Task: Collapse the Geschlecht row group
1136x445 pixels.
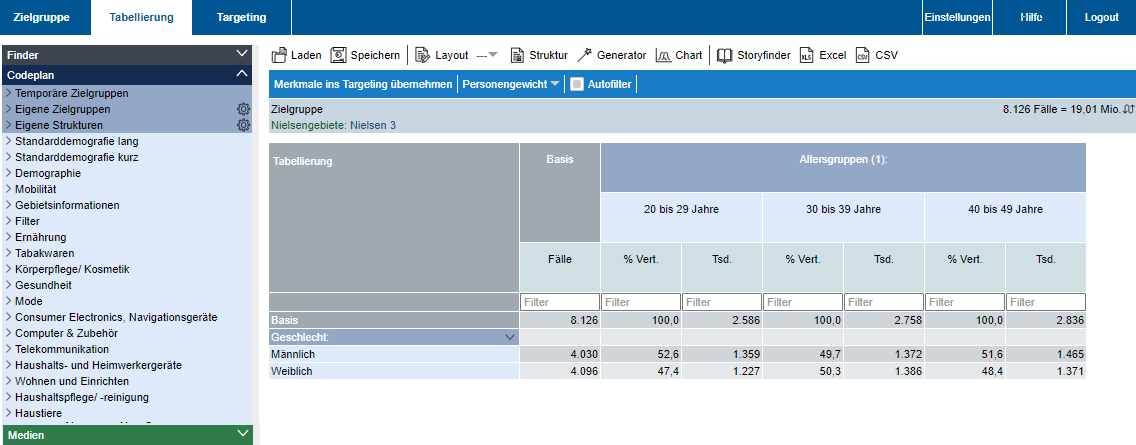Action: tap(511, 338)
